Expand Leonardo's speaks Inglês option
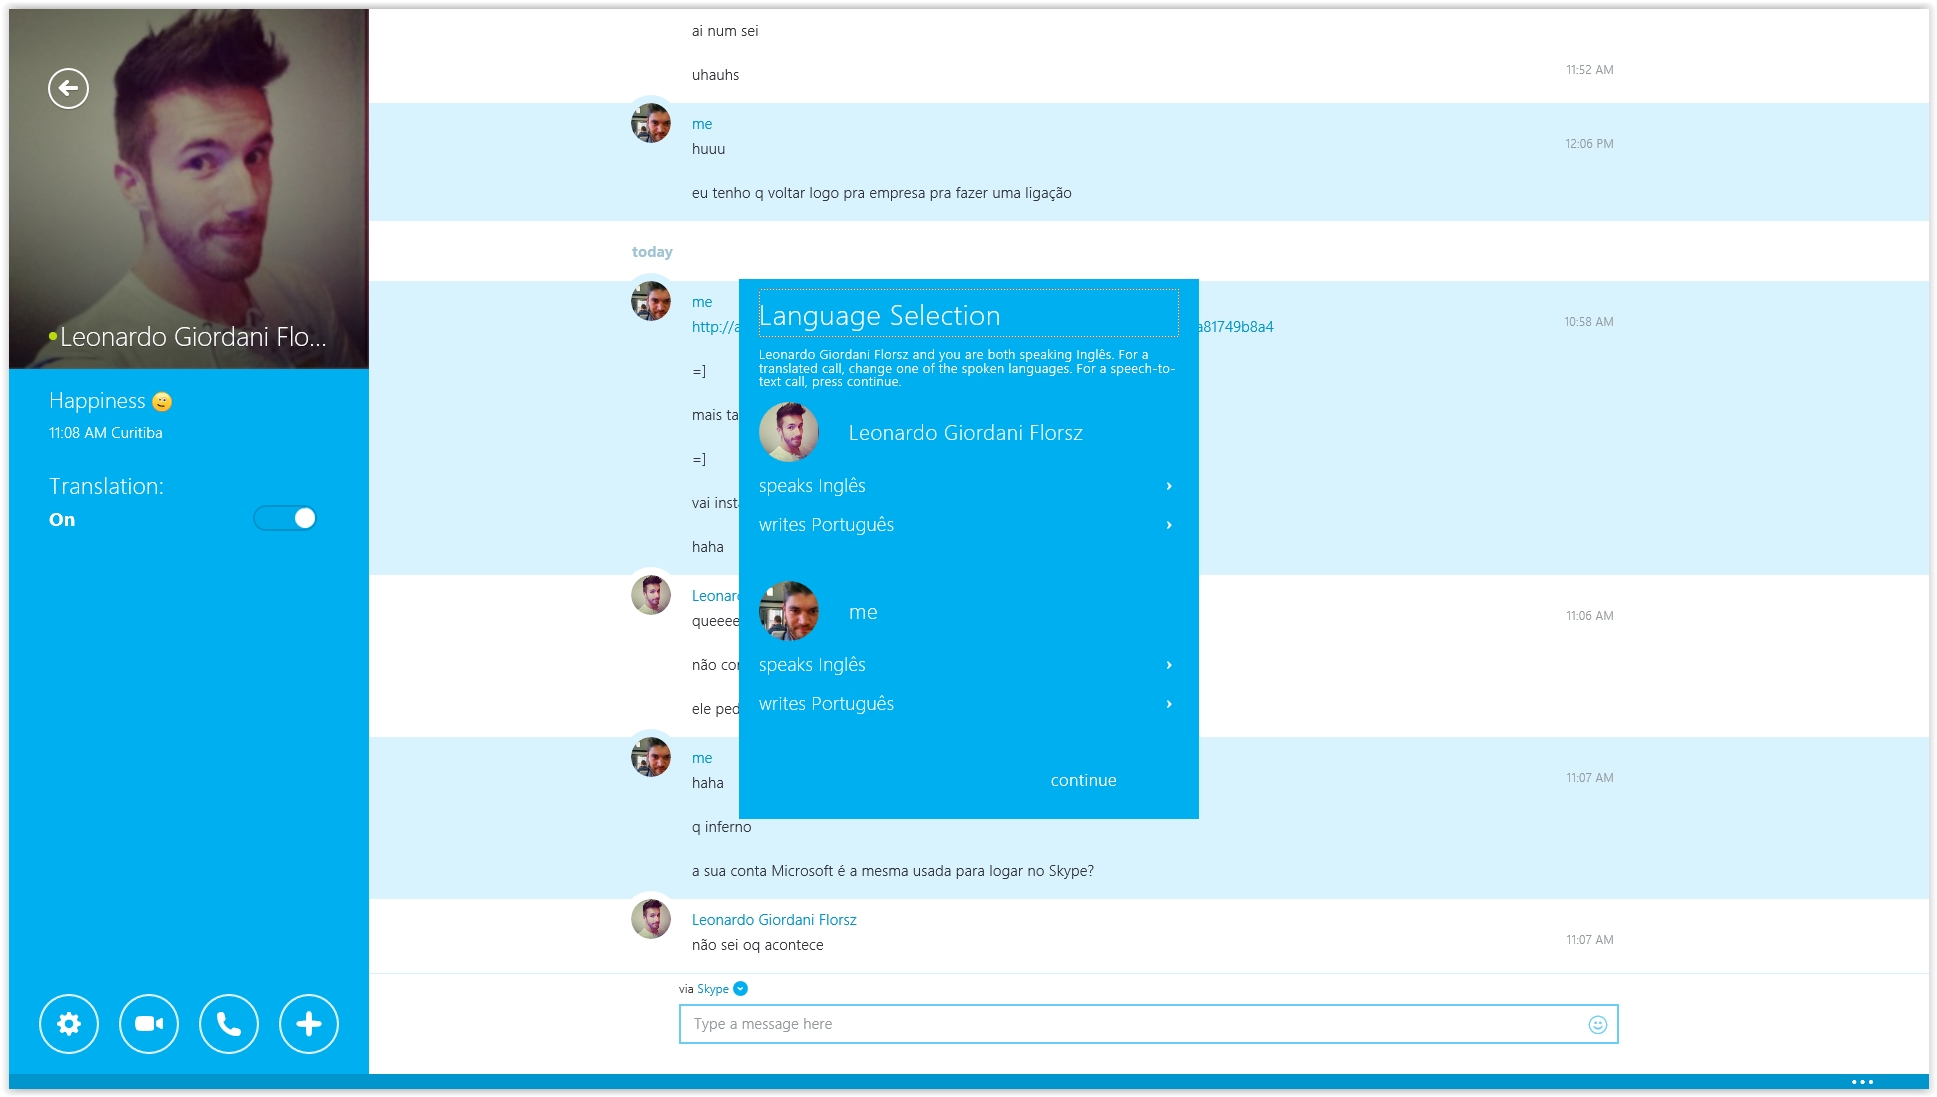The image size is (1937, 1097). [x=968, y=486]
